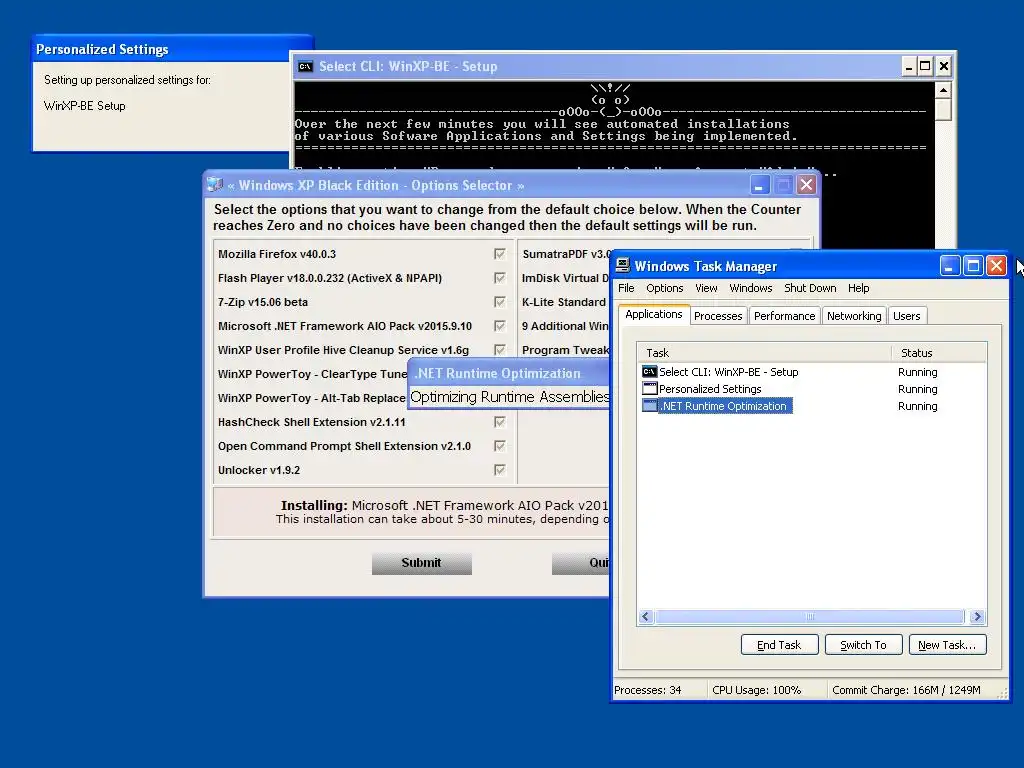The width and height of the screenshot is (1024, 768).
Task: Click the left scroll arrow in Task Manager list
Action: coord(646,616)
